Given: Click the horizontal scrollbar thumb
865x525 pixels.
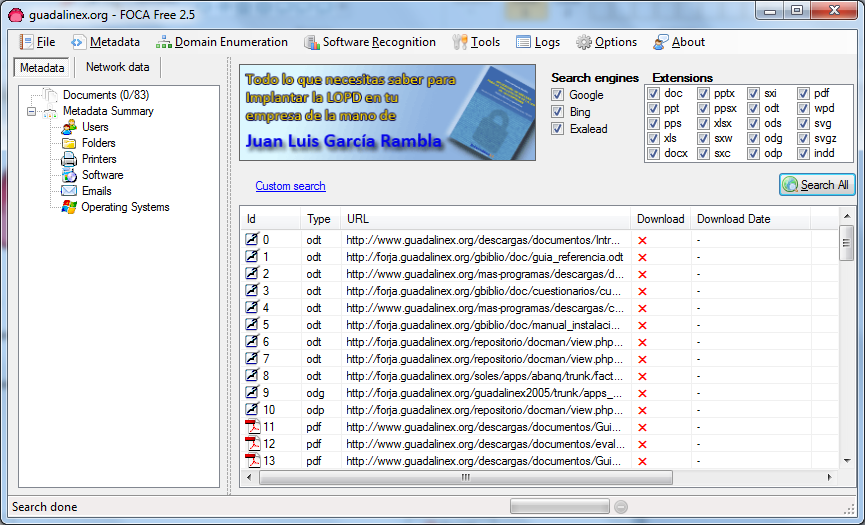Looking at the screenshot, I should coord(466,478).
